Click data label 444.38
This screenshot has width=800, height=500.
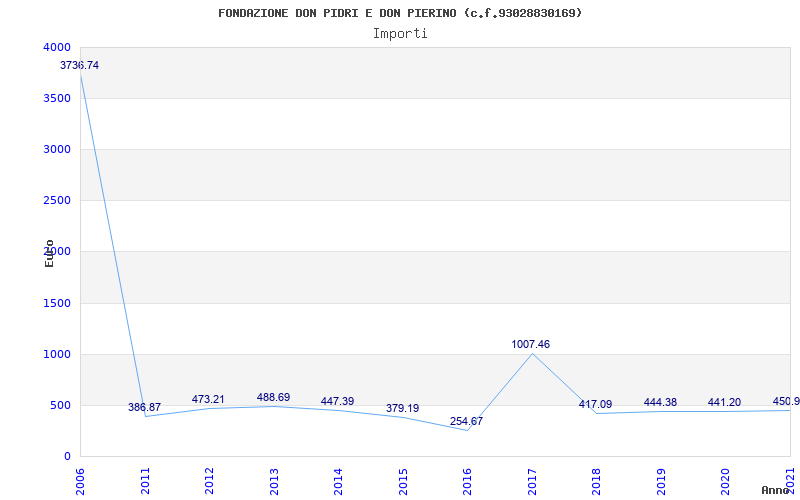[660, 402]
